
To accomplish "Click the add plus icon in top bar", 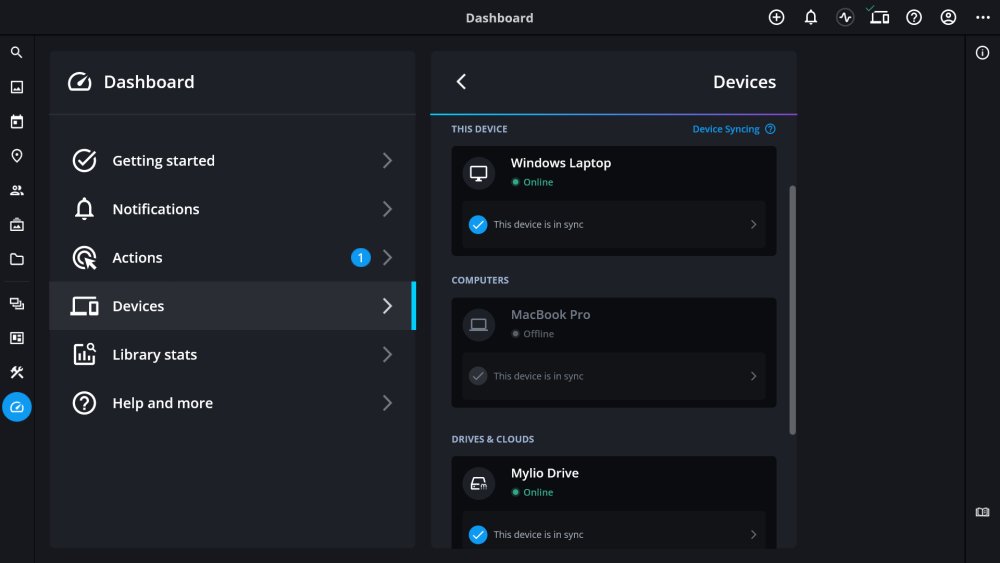I will [776, 17].
